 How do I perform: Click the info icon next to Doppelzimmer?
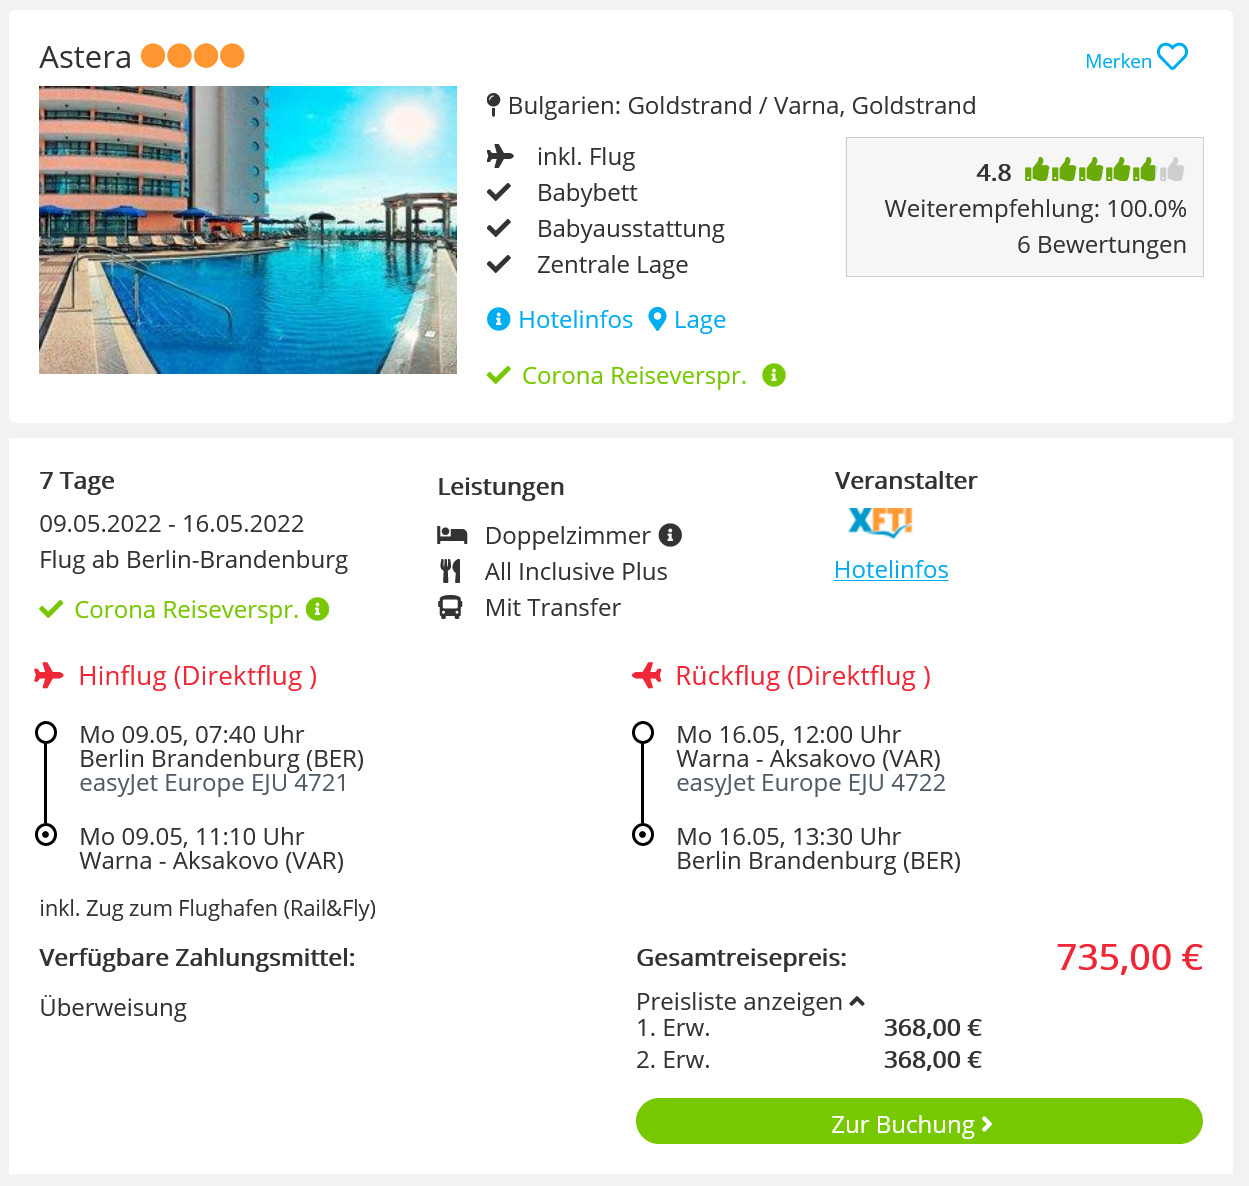pyautogui.click(x=670, y=535)
